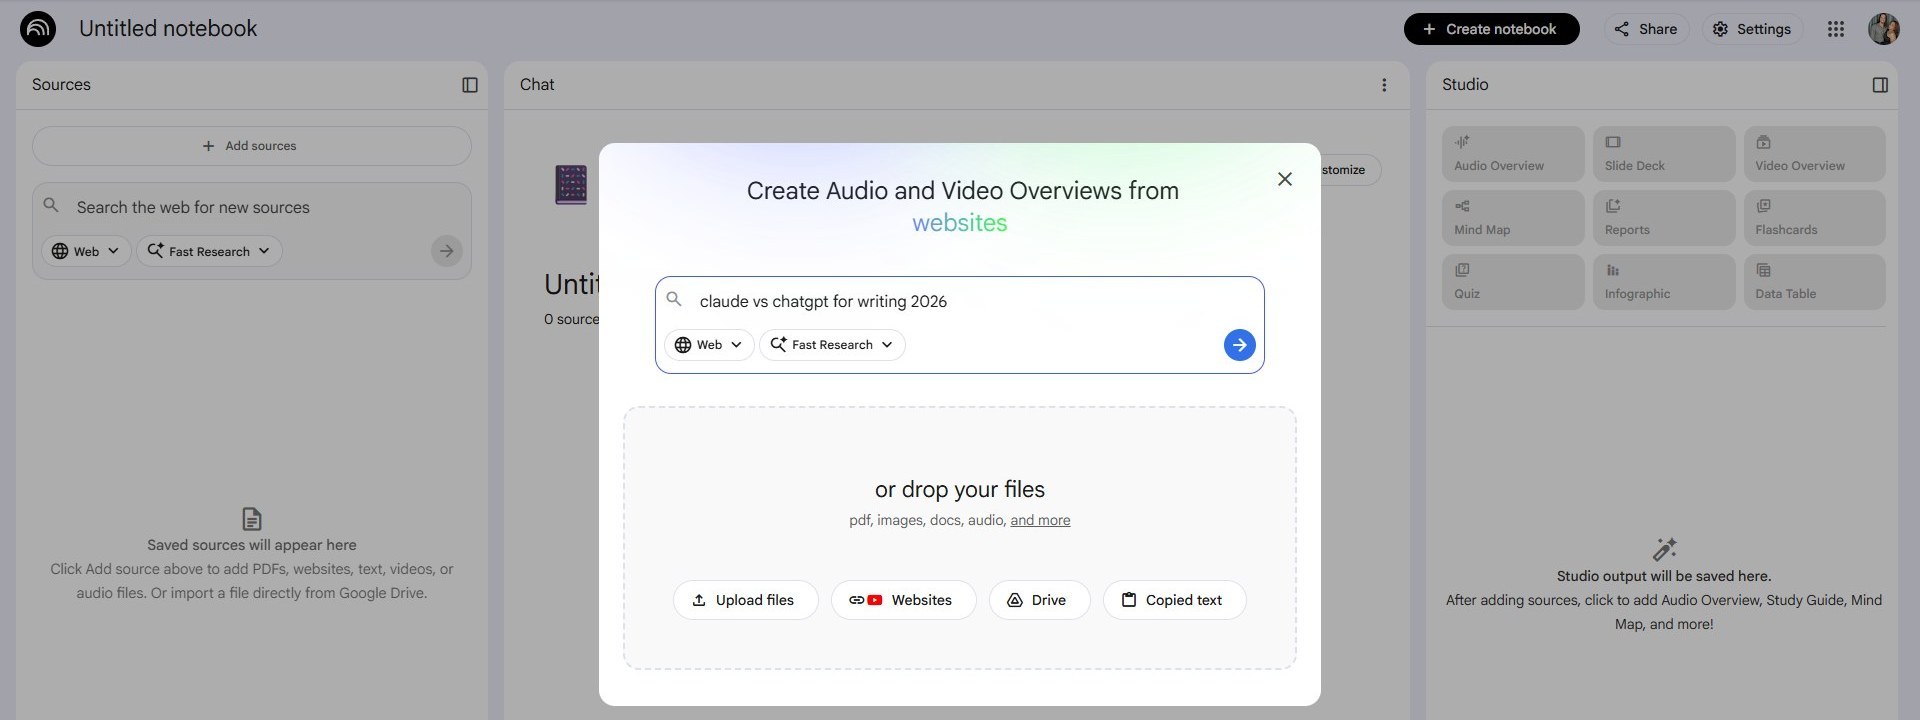Click the notebook emoji icon in Chat
Image resolution: width=1920 pixels, height=720 pixels.
click(x=571, y=185)
